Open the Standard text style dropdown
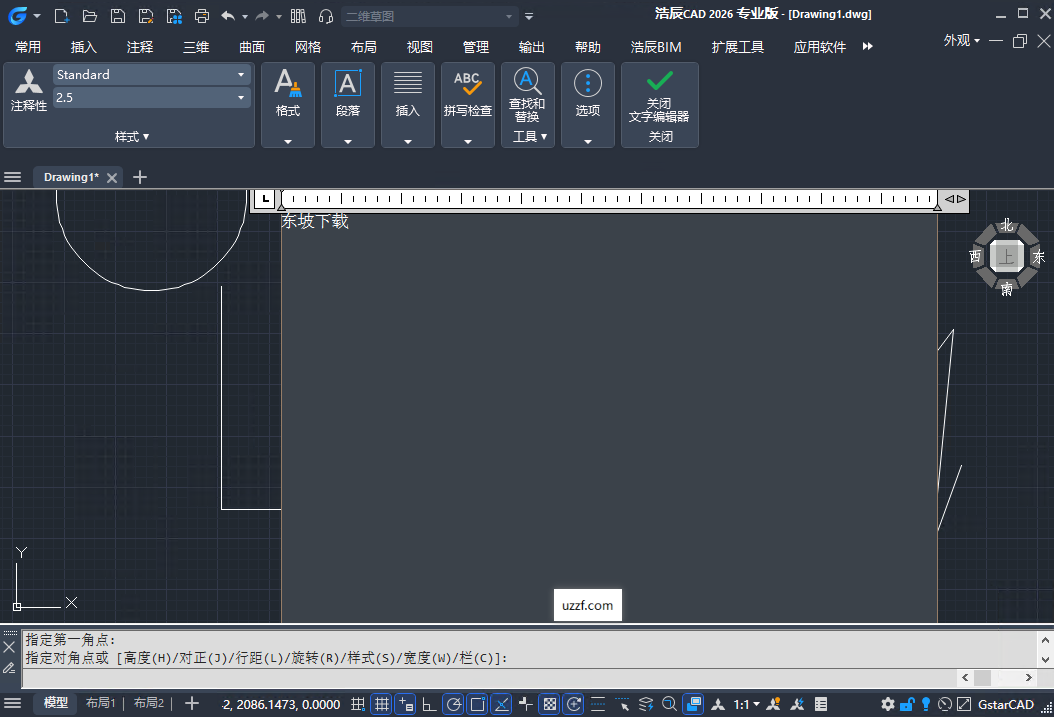The height and width of the screenshot is (717, 1054). [x=151, y=75]
